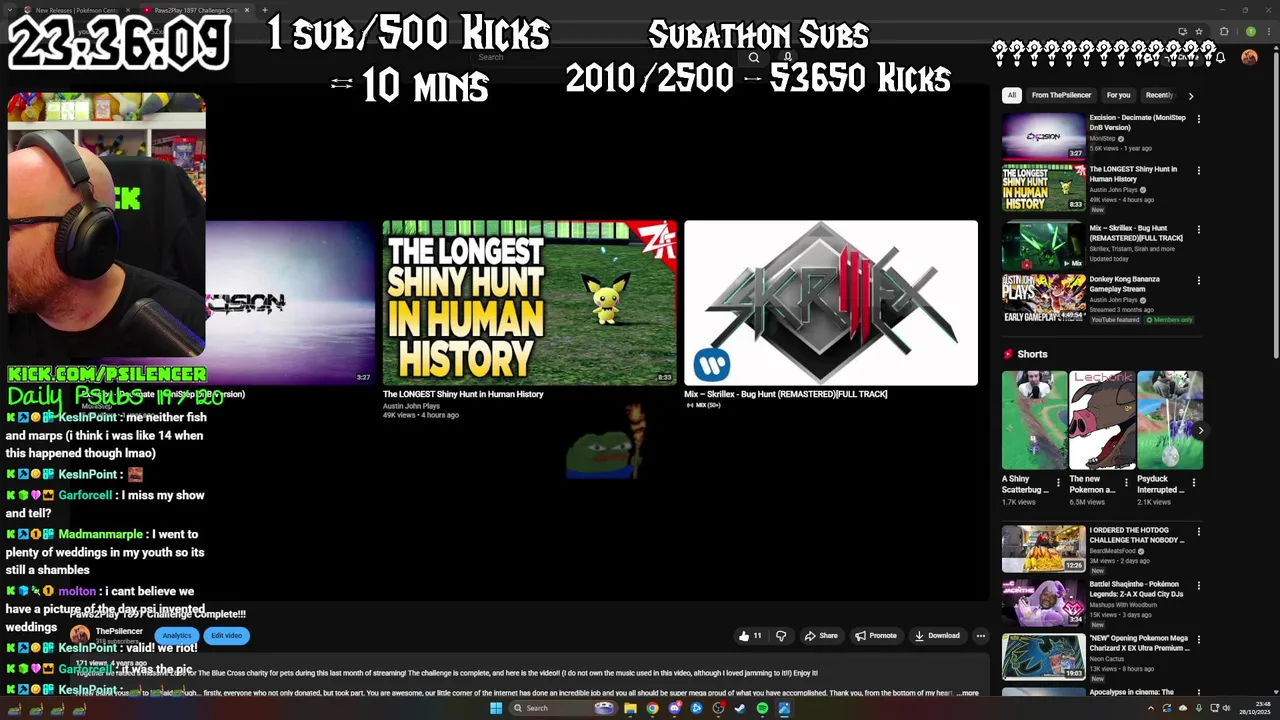This screenshot has width=1280, height=720.
Task: Open options menu for LONGEST Shiny Hunt sidebar video
Action: (x=1198, y=171)
